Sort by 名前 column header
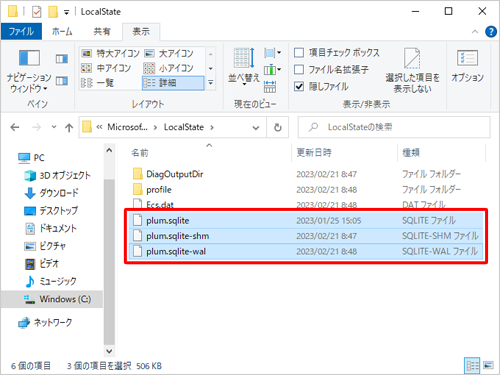Image resolution: width=500 pixels, height=375 pixels. (x=139, y=153)
